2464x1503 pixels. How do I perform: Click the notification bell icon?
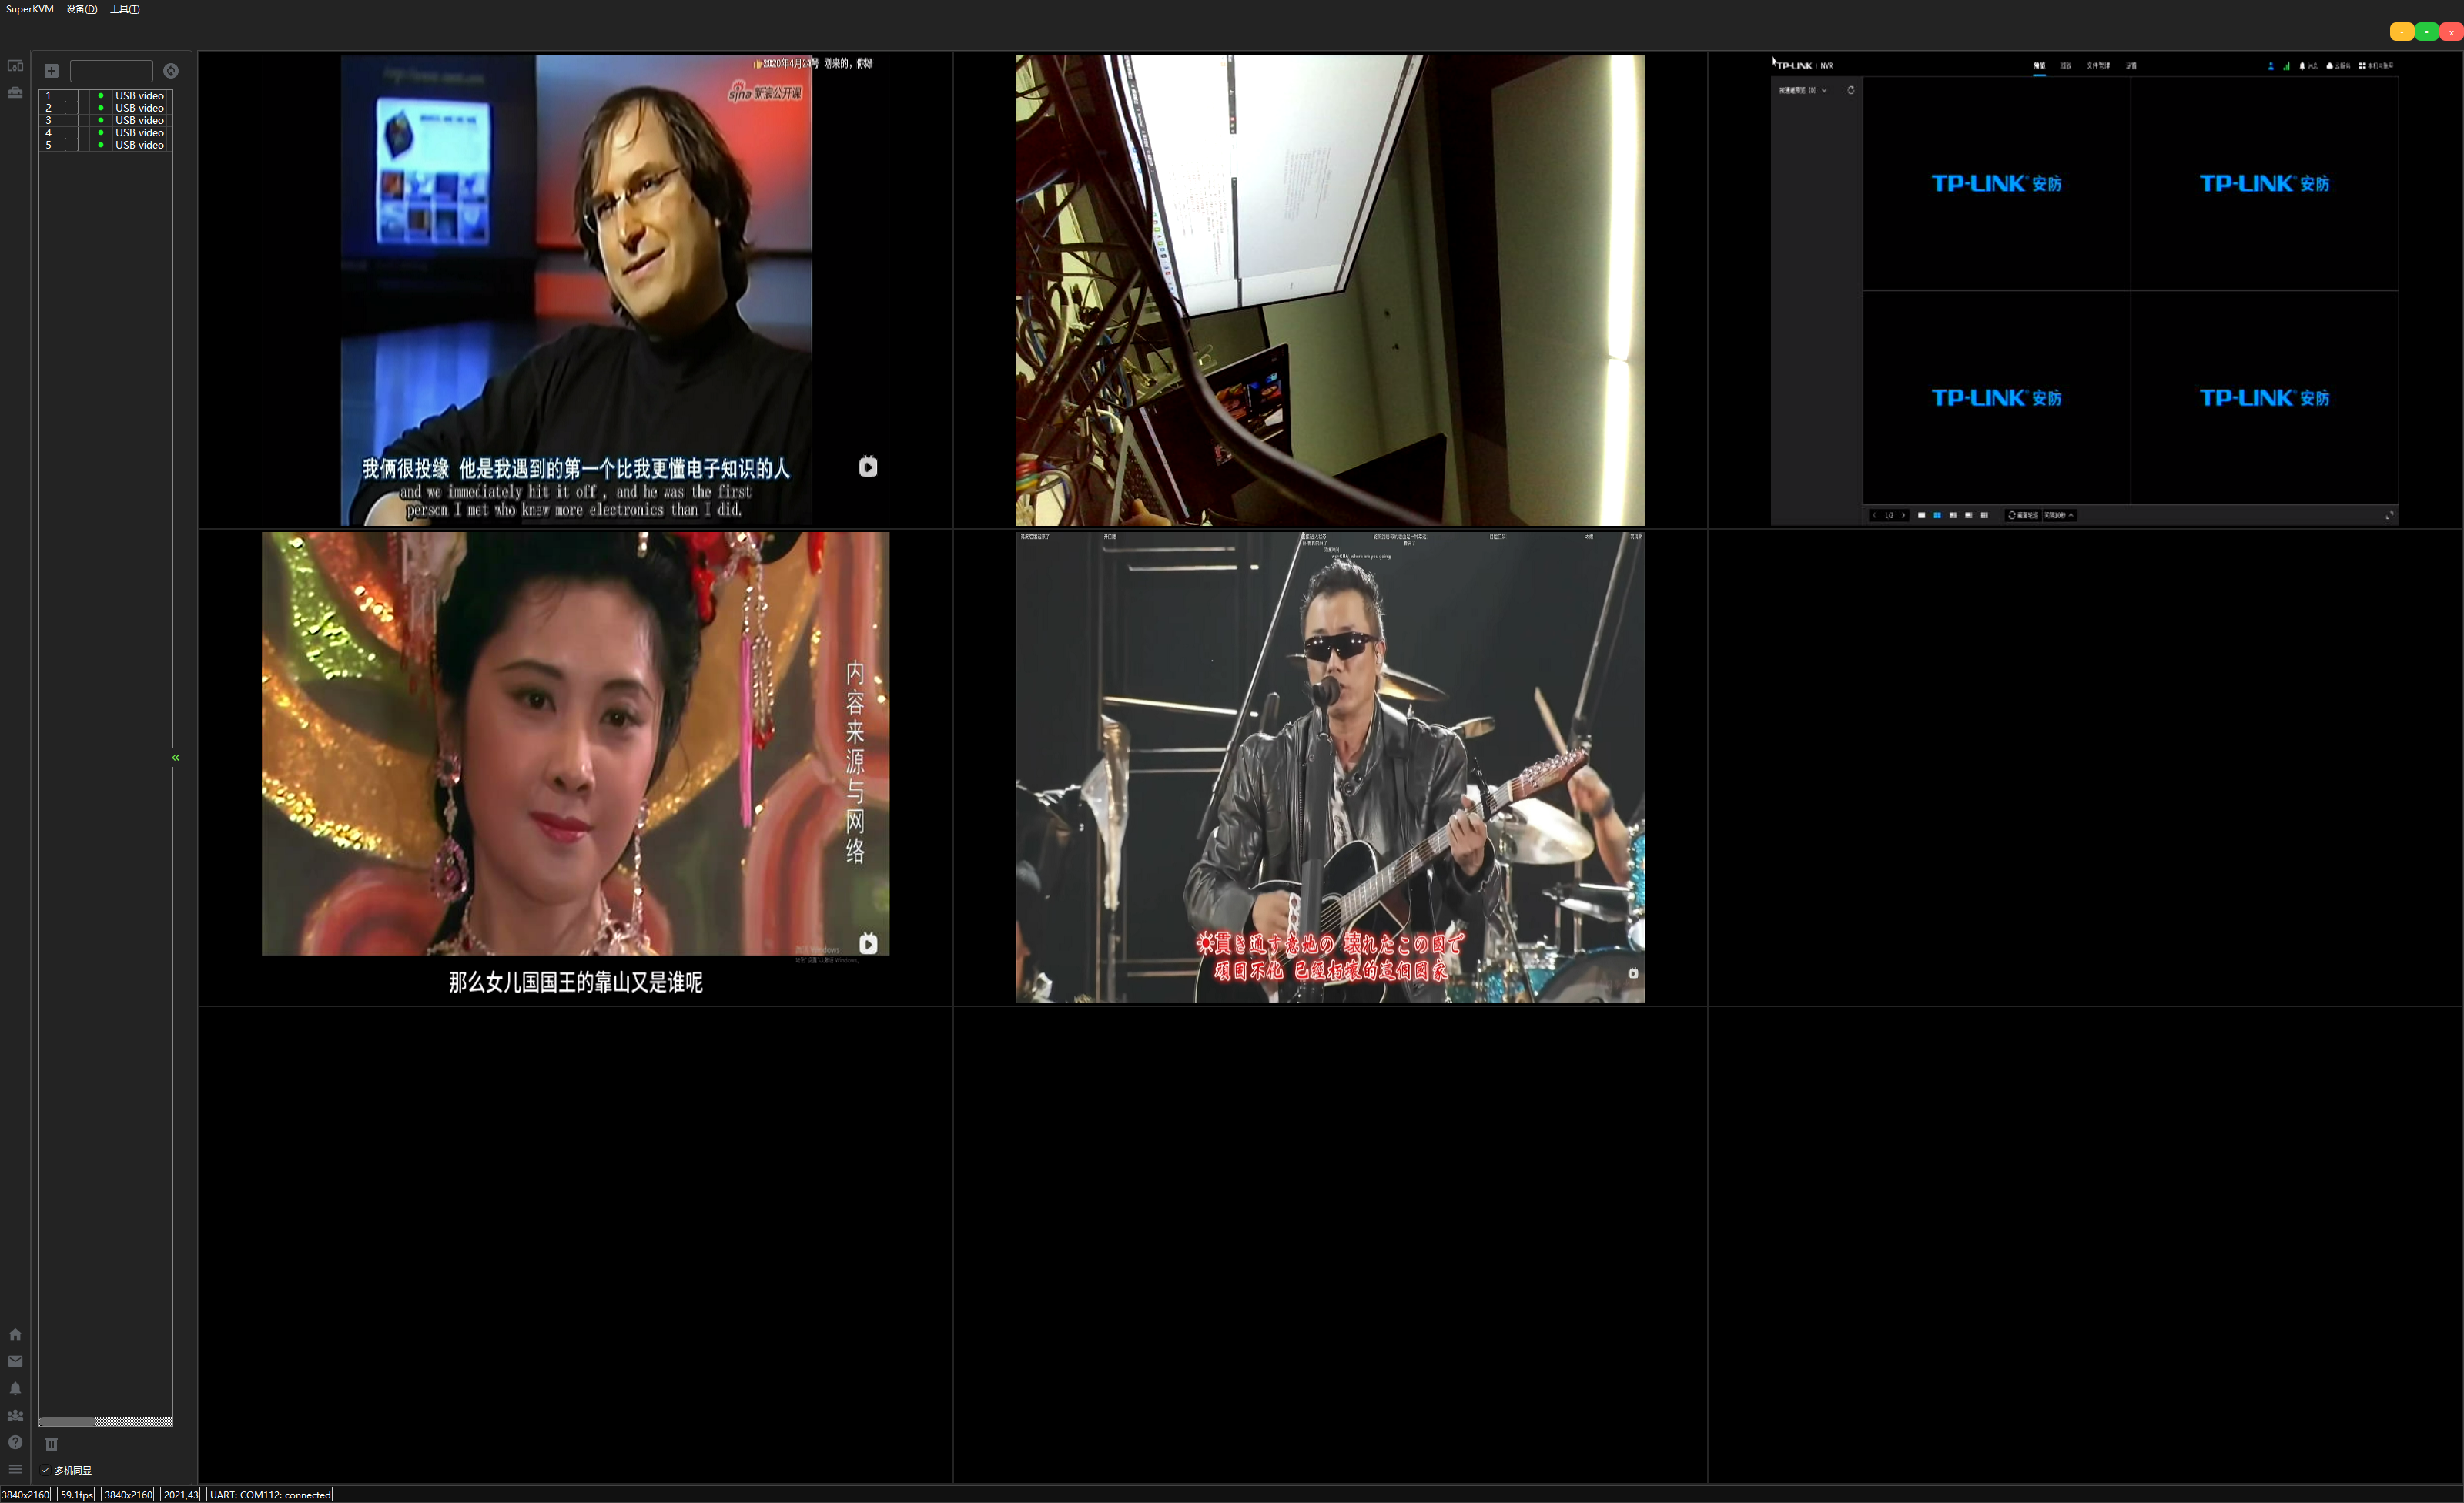(15, 1388)
